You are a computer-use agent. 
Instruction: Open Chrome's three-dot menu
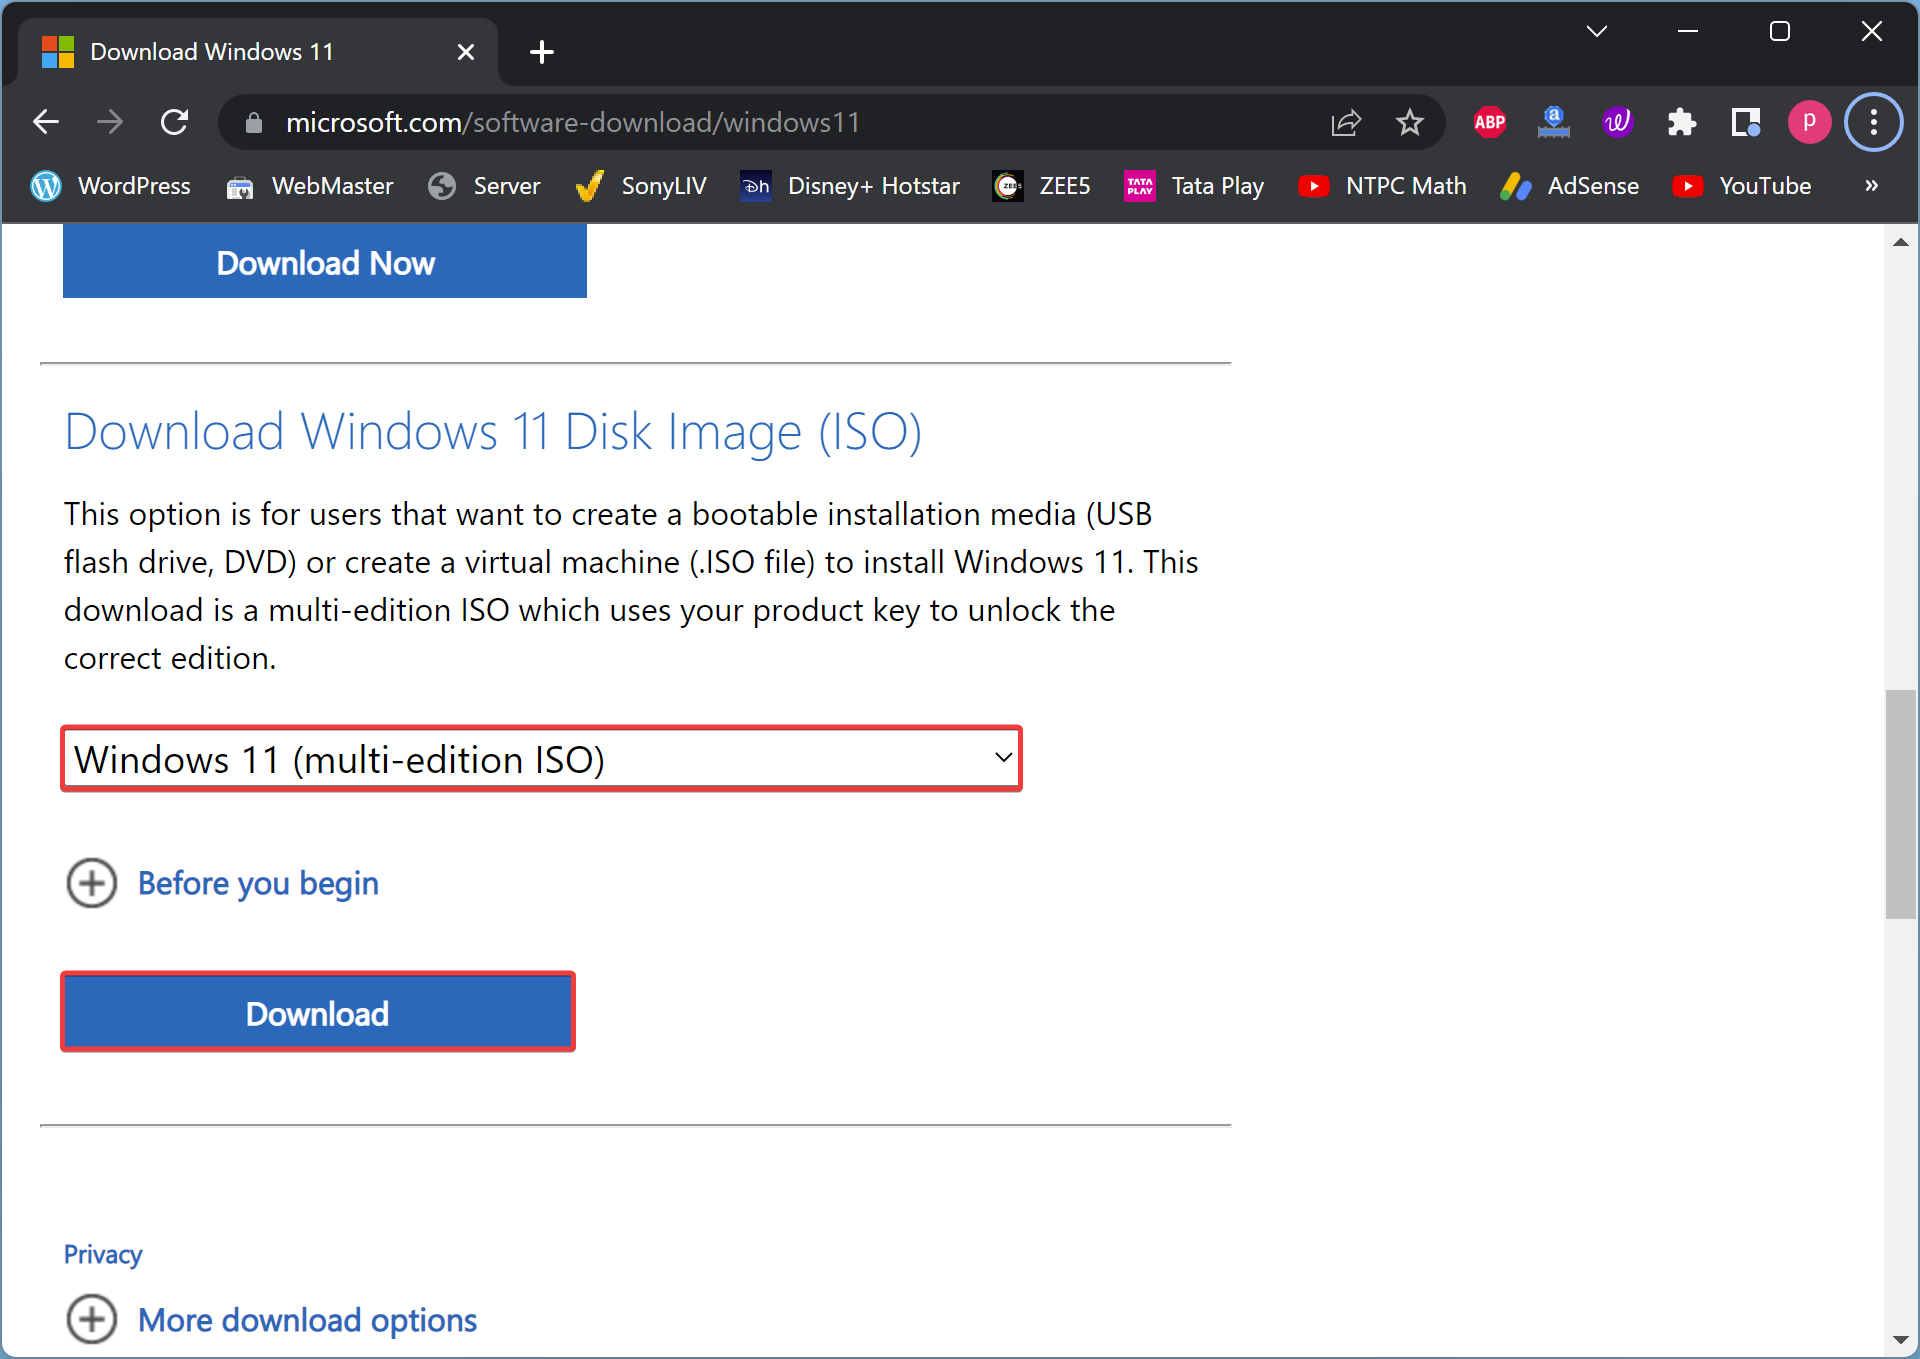pyautogui.click(x=1873, y=122)
